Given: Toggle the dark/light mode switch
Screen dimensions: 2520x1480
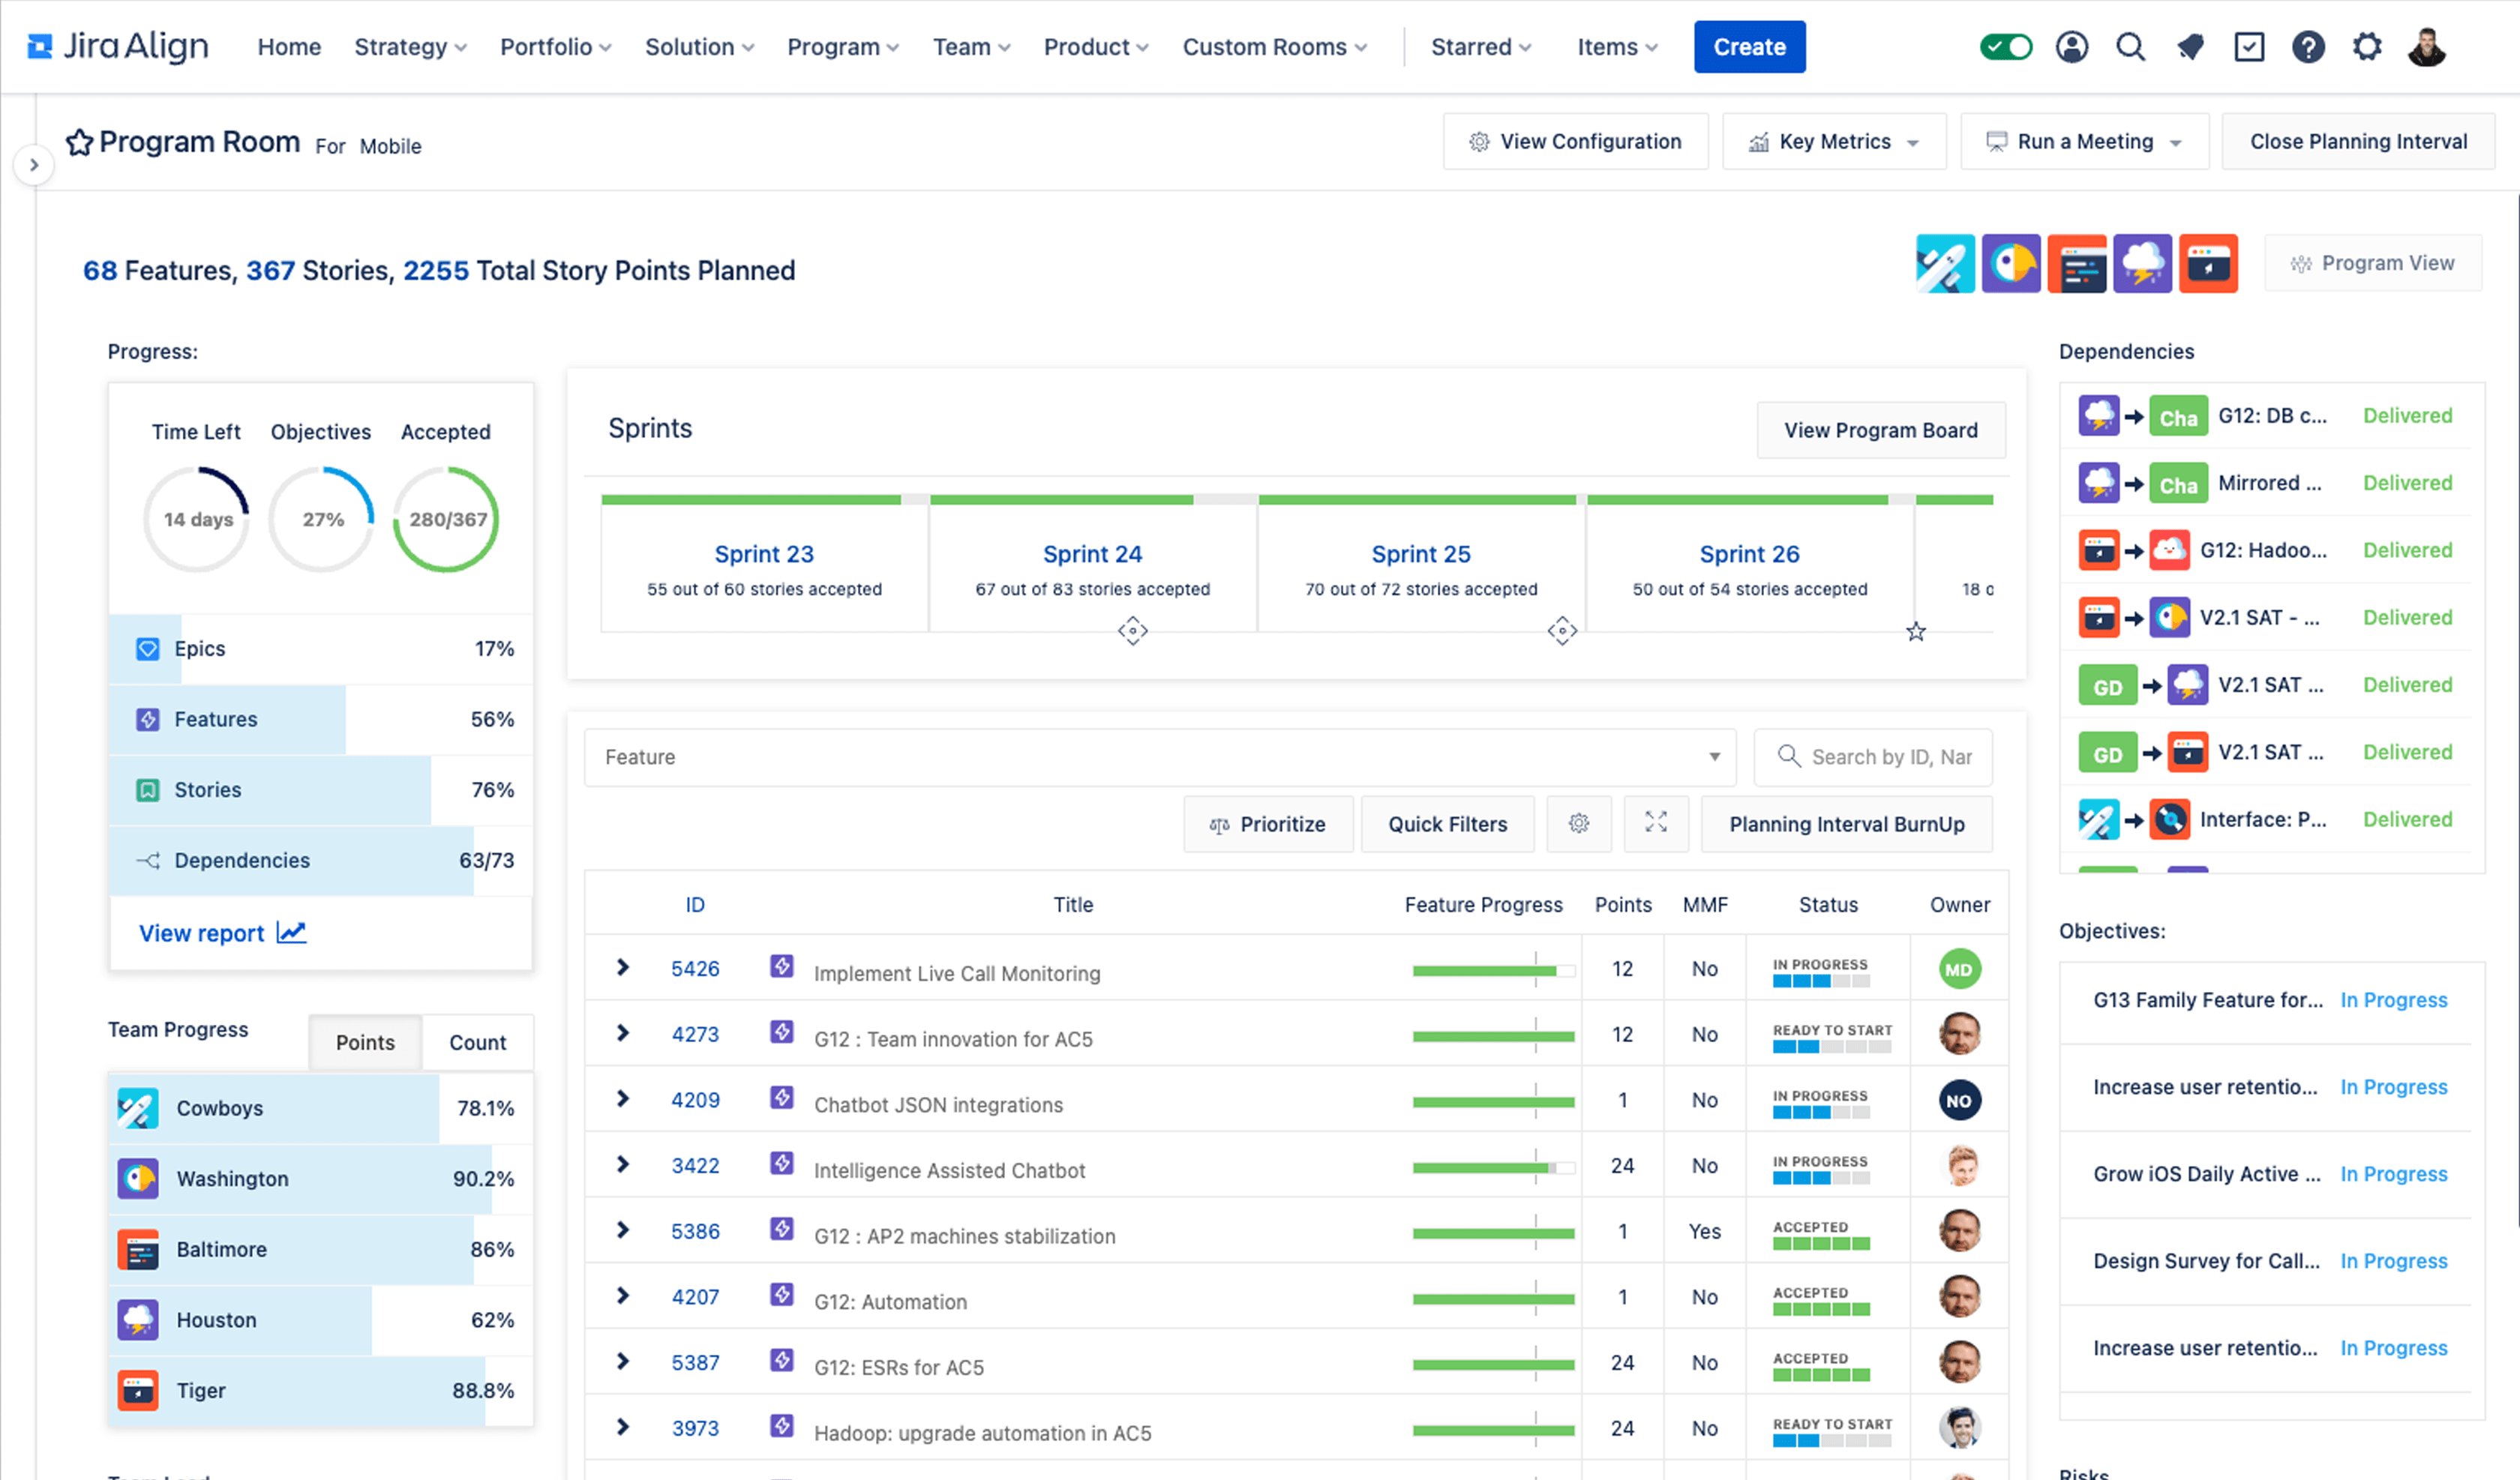Looking at the screenshot, I should [x=2005, y=47].
